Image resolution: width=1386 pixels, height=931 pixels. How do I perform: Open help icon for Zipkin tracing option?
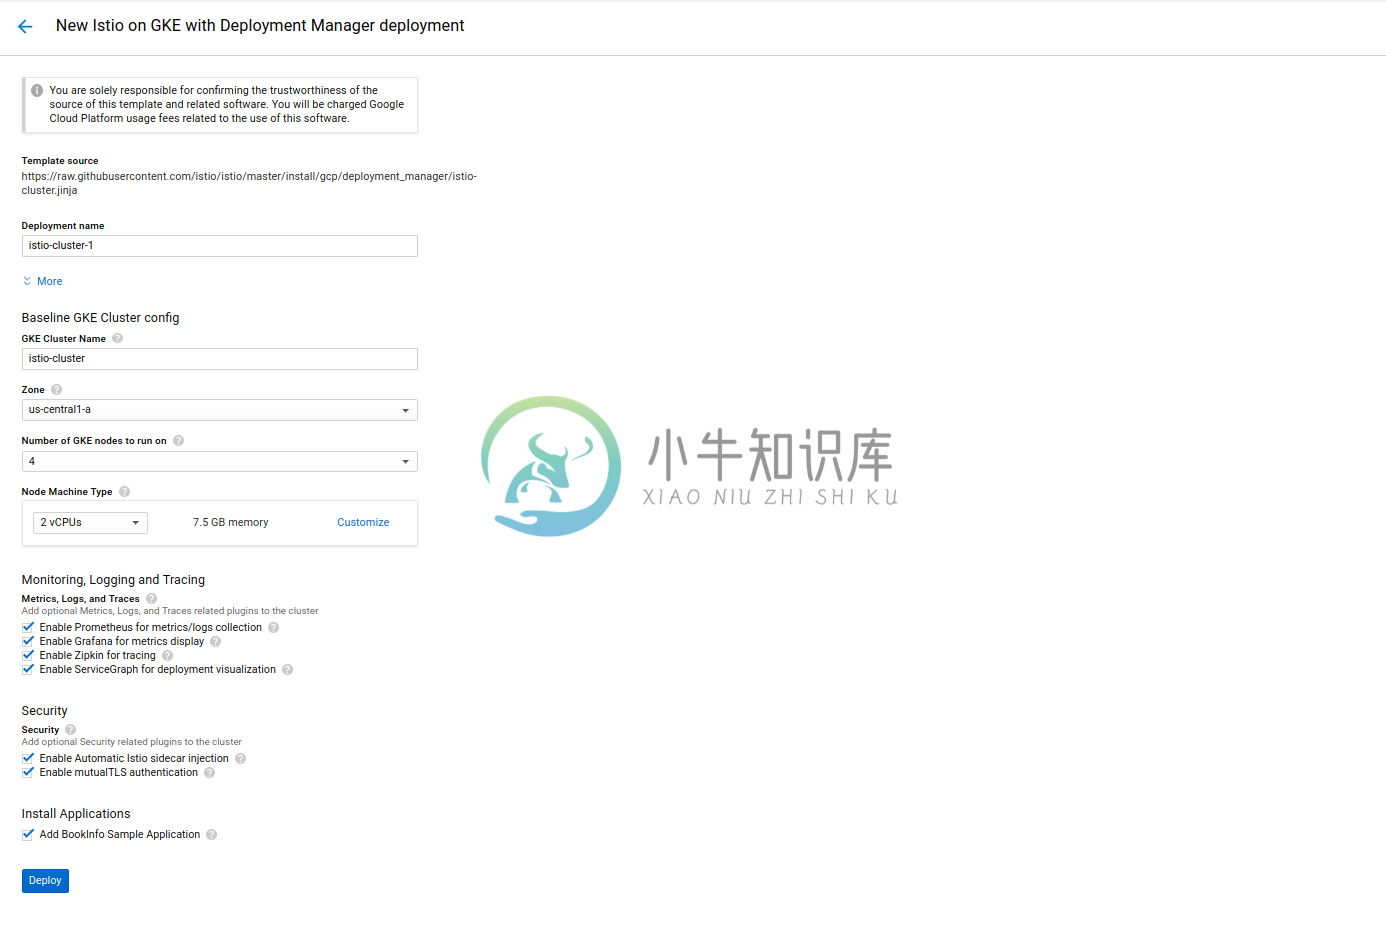167,656
